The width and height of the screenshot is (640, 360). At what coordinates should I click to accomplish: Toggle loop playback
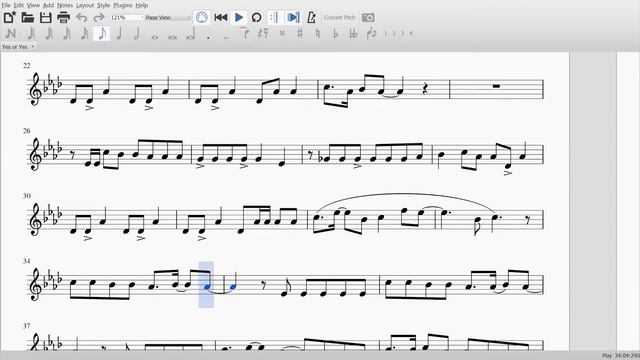(x=256, y=17)
